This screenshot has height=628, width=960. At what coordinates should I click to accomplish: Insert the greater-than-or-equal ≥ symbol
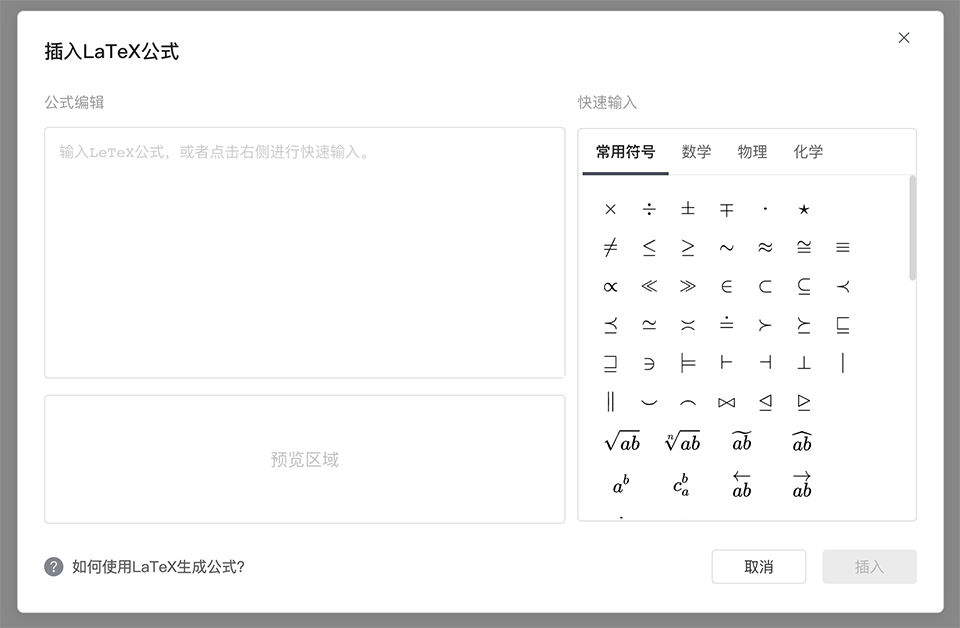coord(688,247)
